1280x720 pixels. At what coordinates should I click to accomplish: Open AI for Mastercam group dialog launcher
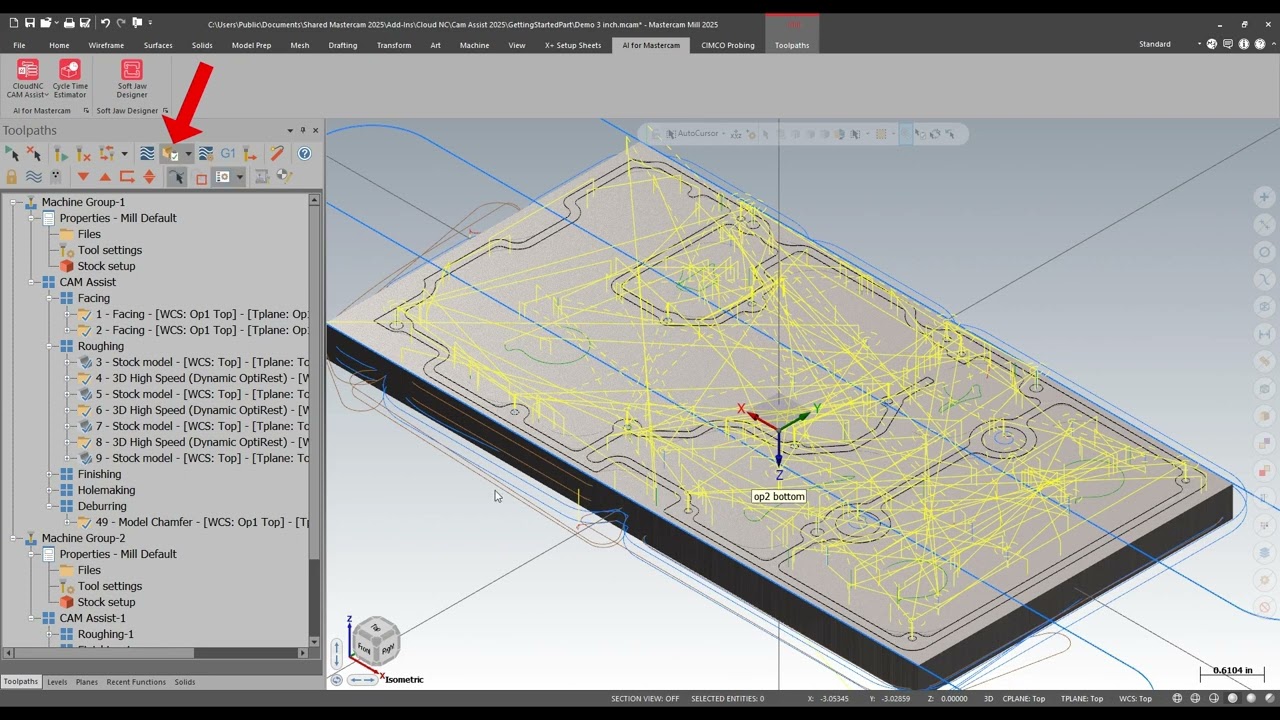[x=86, y=111]
